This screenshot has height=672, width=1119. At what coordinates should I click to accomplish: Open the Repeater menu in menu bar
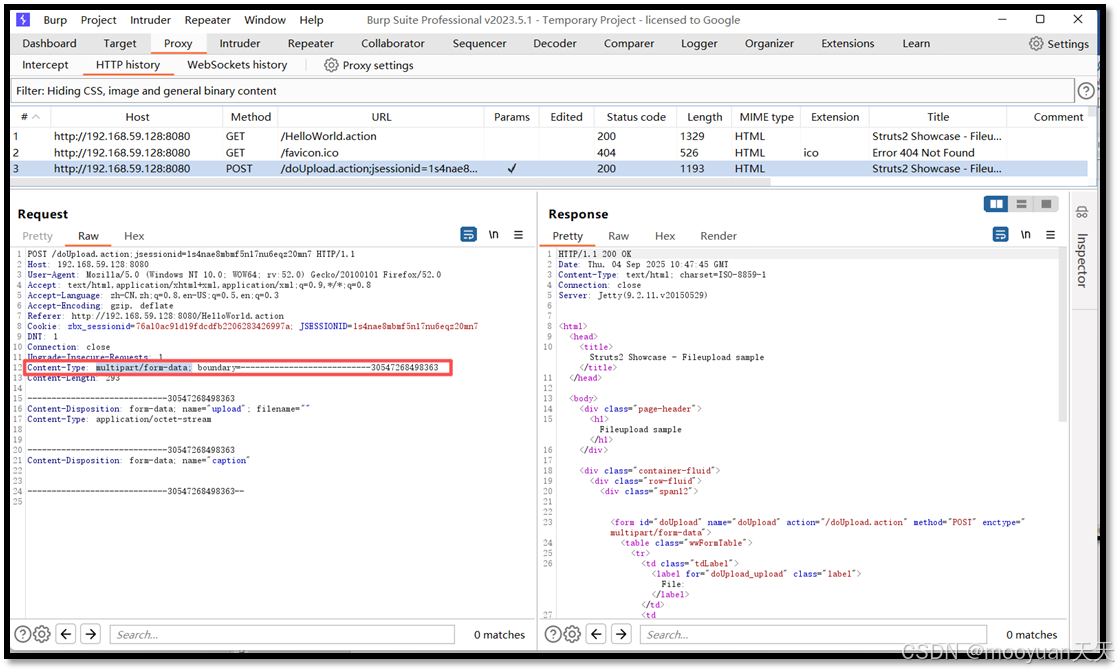coord(208,20)
